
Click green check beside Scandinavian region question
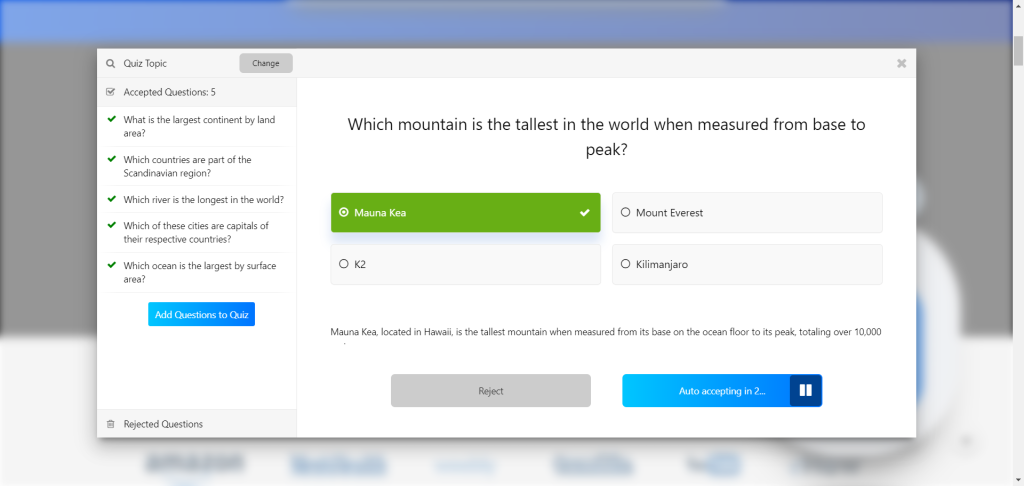coord(112,159)
